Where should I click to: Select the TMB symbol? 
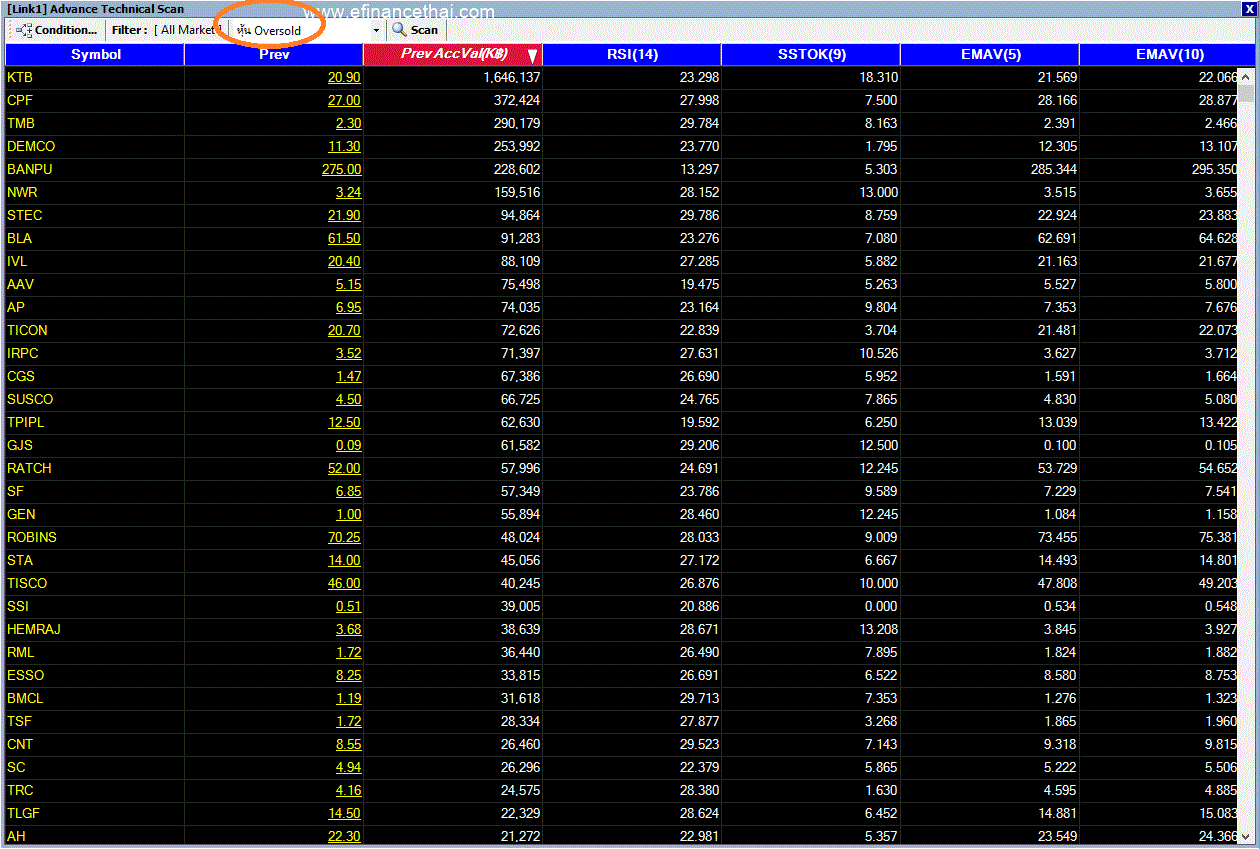click(x=20, y=123)
